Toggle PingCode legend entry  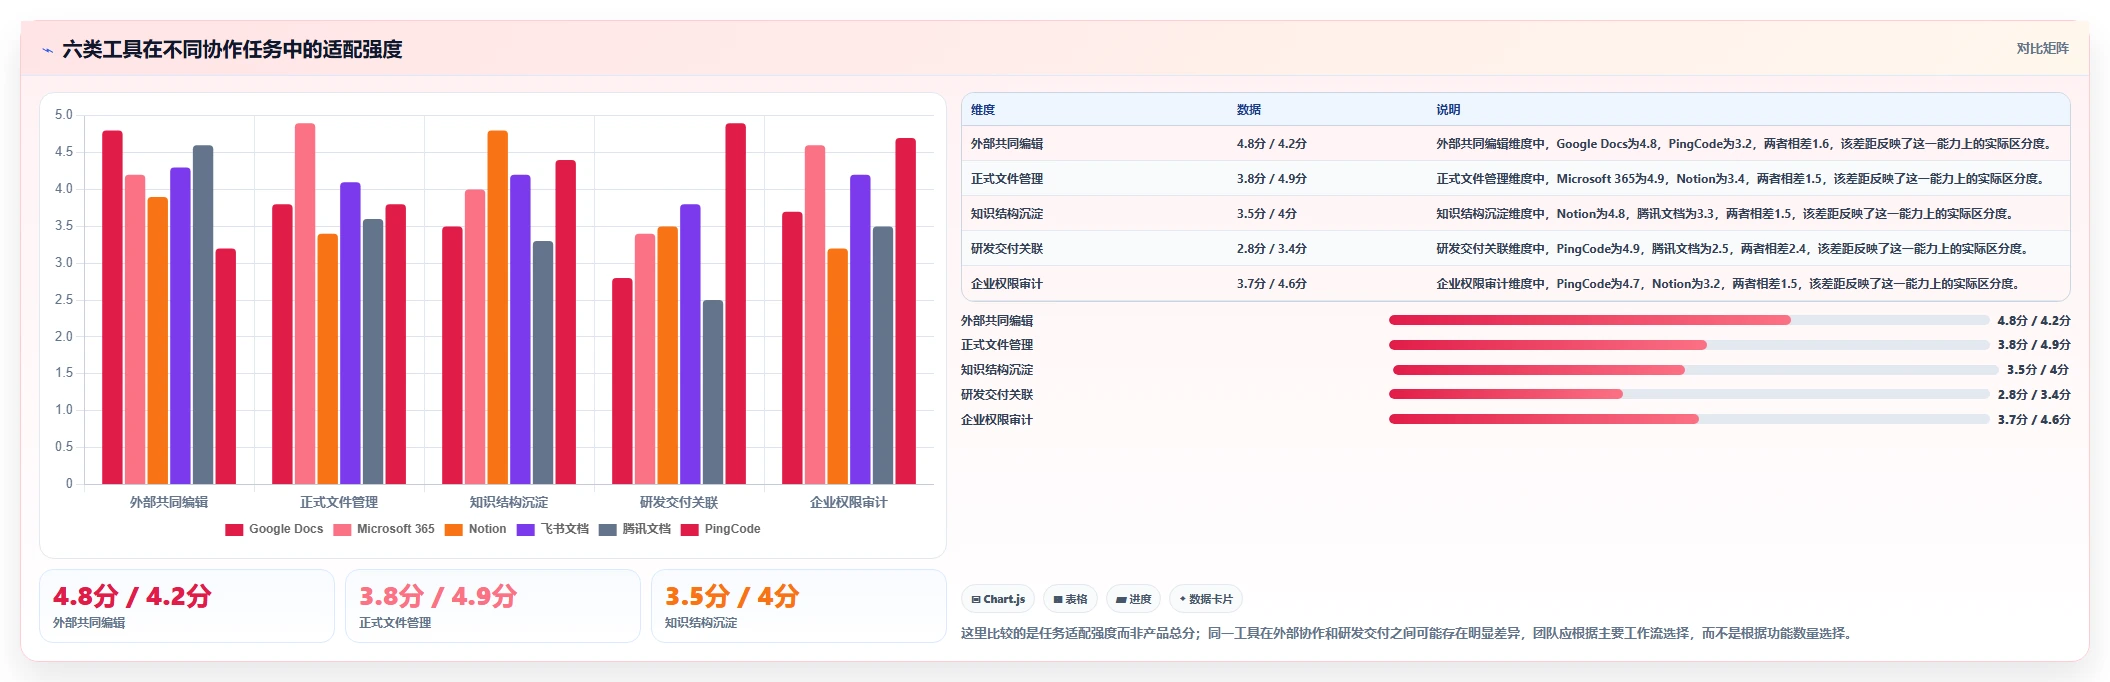[720, 529]
